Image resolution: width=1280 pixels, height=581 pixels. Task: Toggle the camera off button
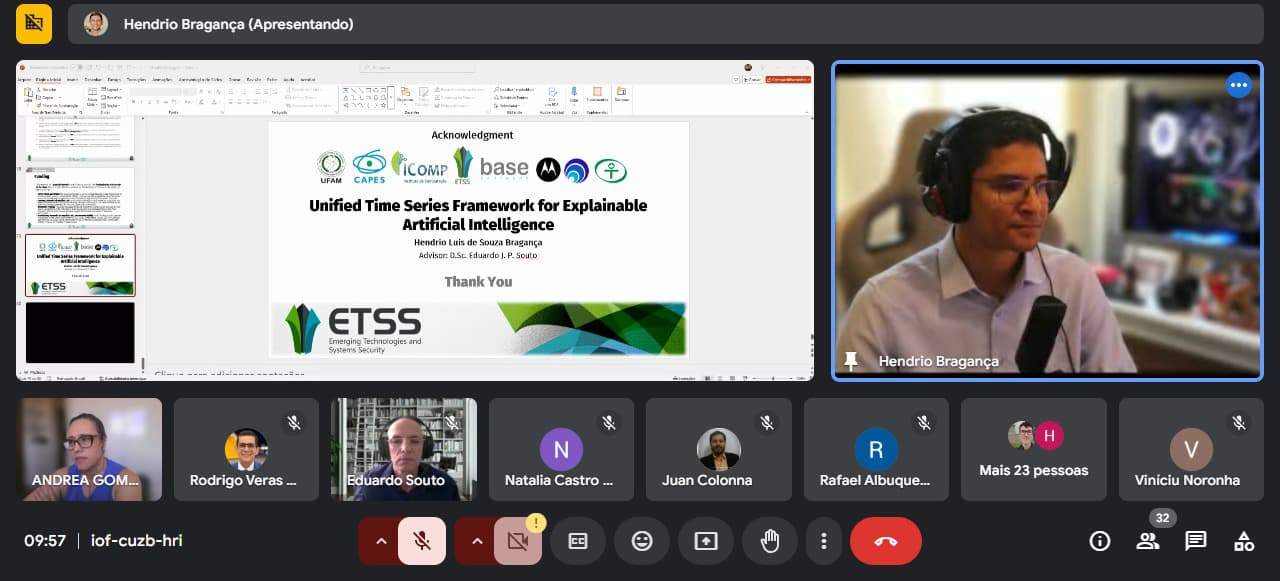(517, 541)
